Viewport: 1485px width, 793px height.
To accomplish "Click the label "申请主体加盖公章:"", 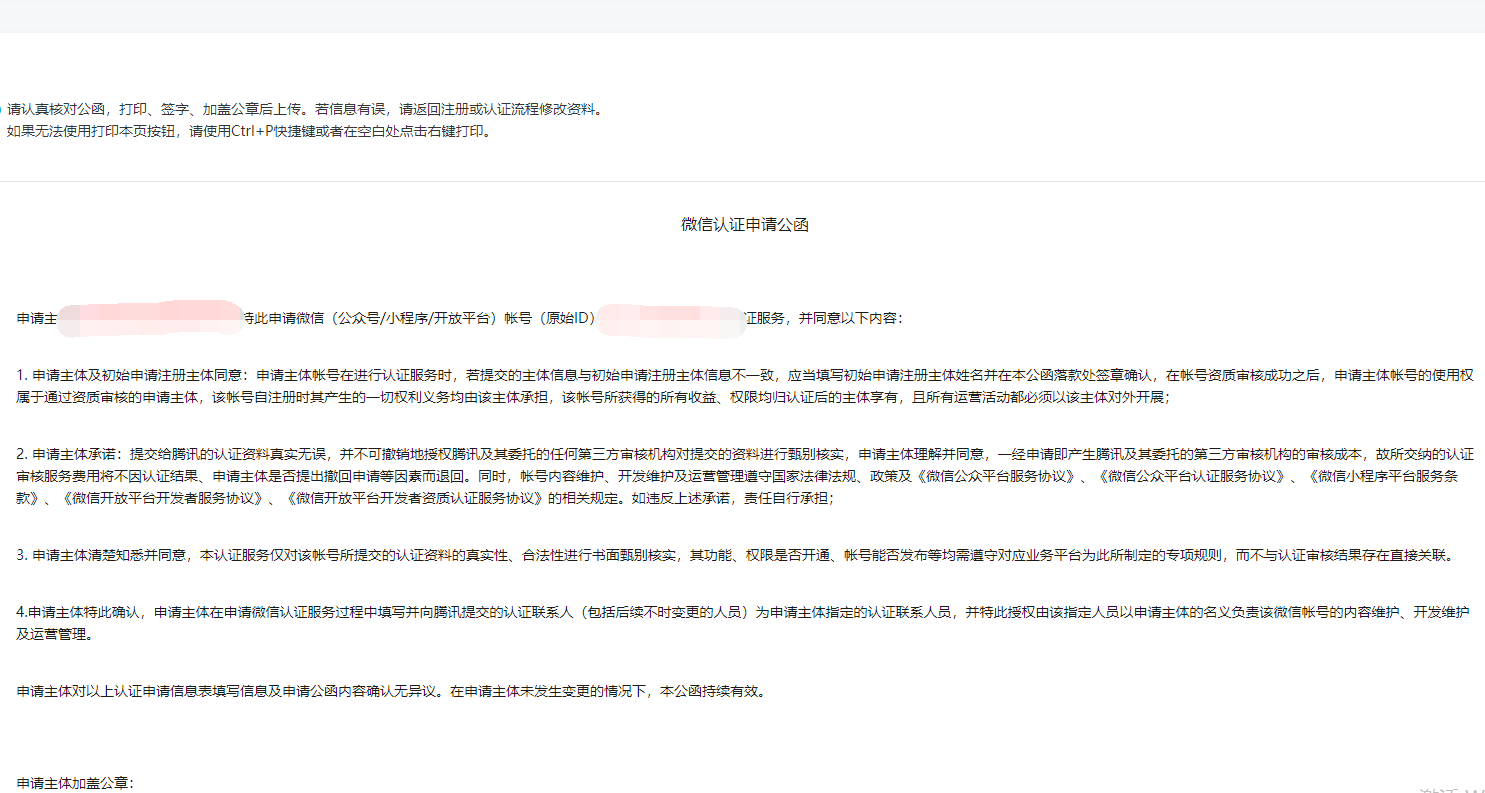I will click(x=75, y=783).
